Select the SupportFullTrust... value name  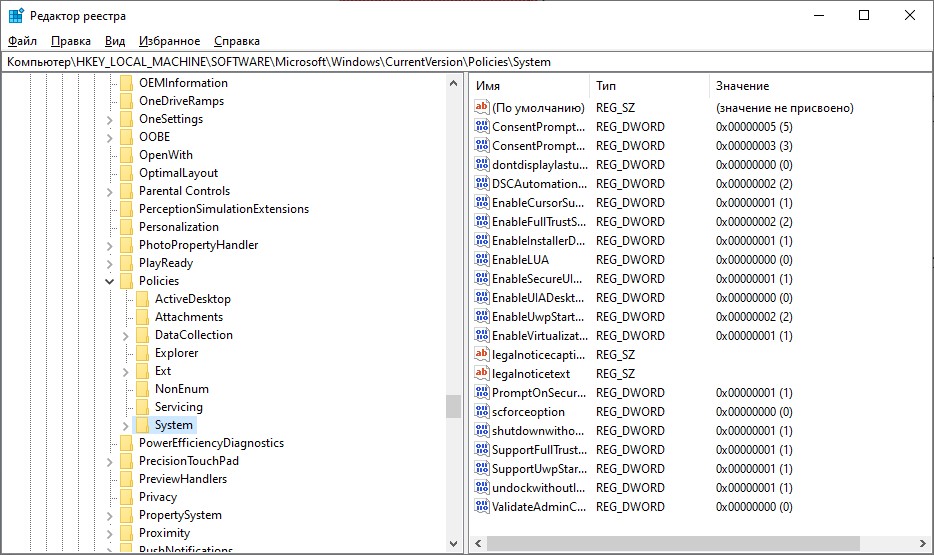539,450
